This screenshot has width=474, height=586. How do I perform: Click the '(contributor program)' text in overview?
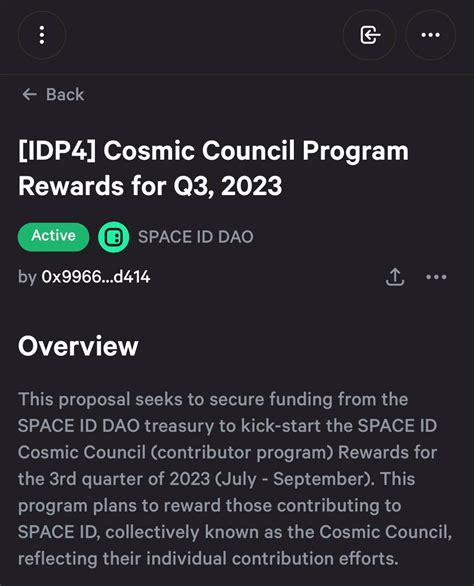pos(242,452)
